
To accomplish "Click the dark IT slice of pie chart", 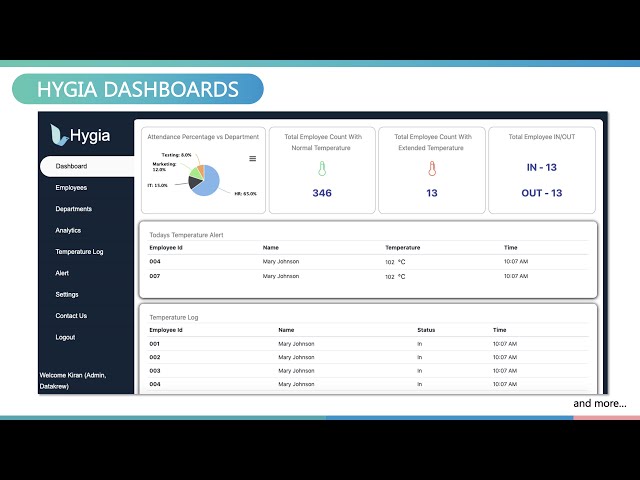I will (194, 182).
